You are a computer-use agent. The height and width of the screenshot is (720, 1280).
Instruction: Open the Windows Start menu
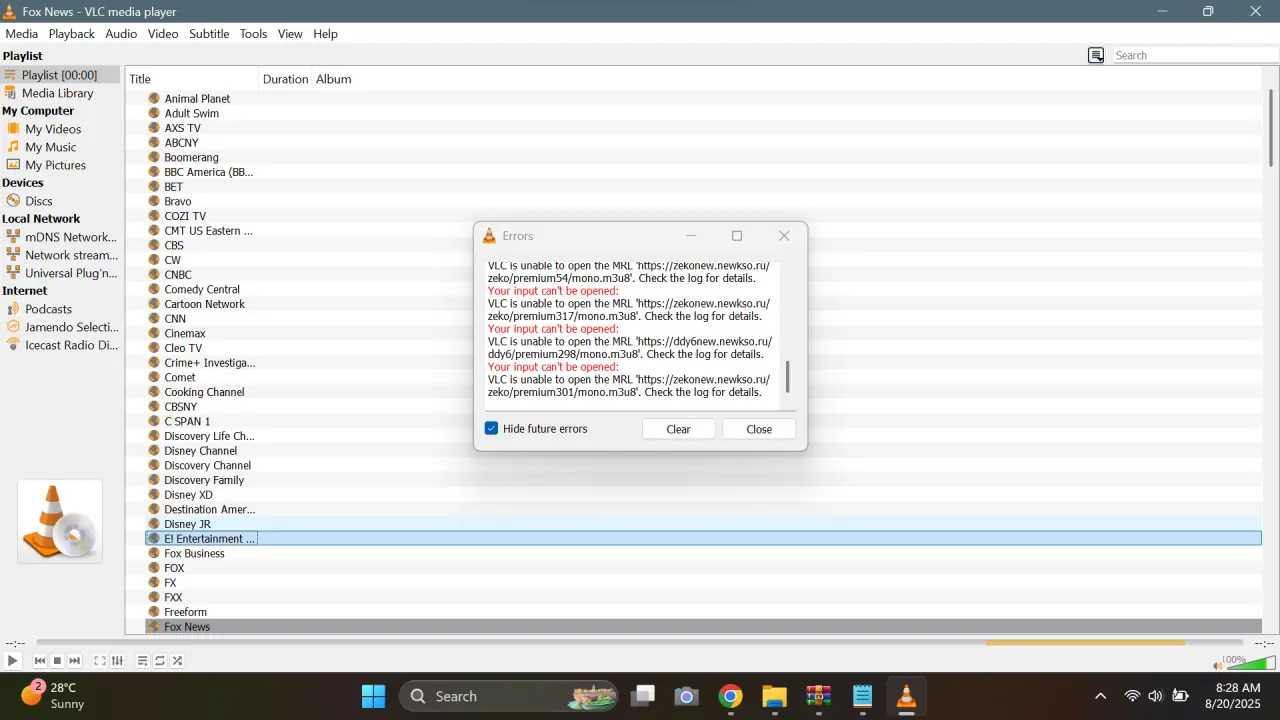pos(373,696)
